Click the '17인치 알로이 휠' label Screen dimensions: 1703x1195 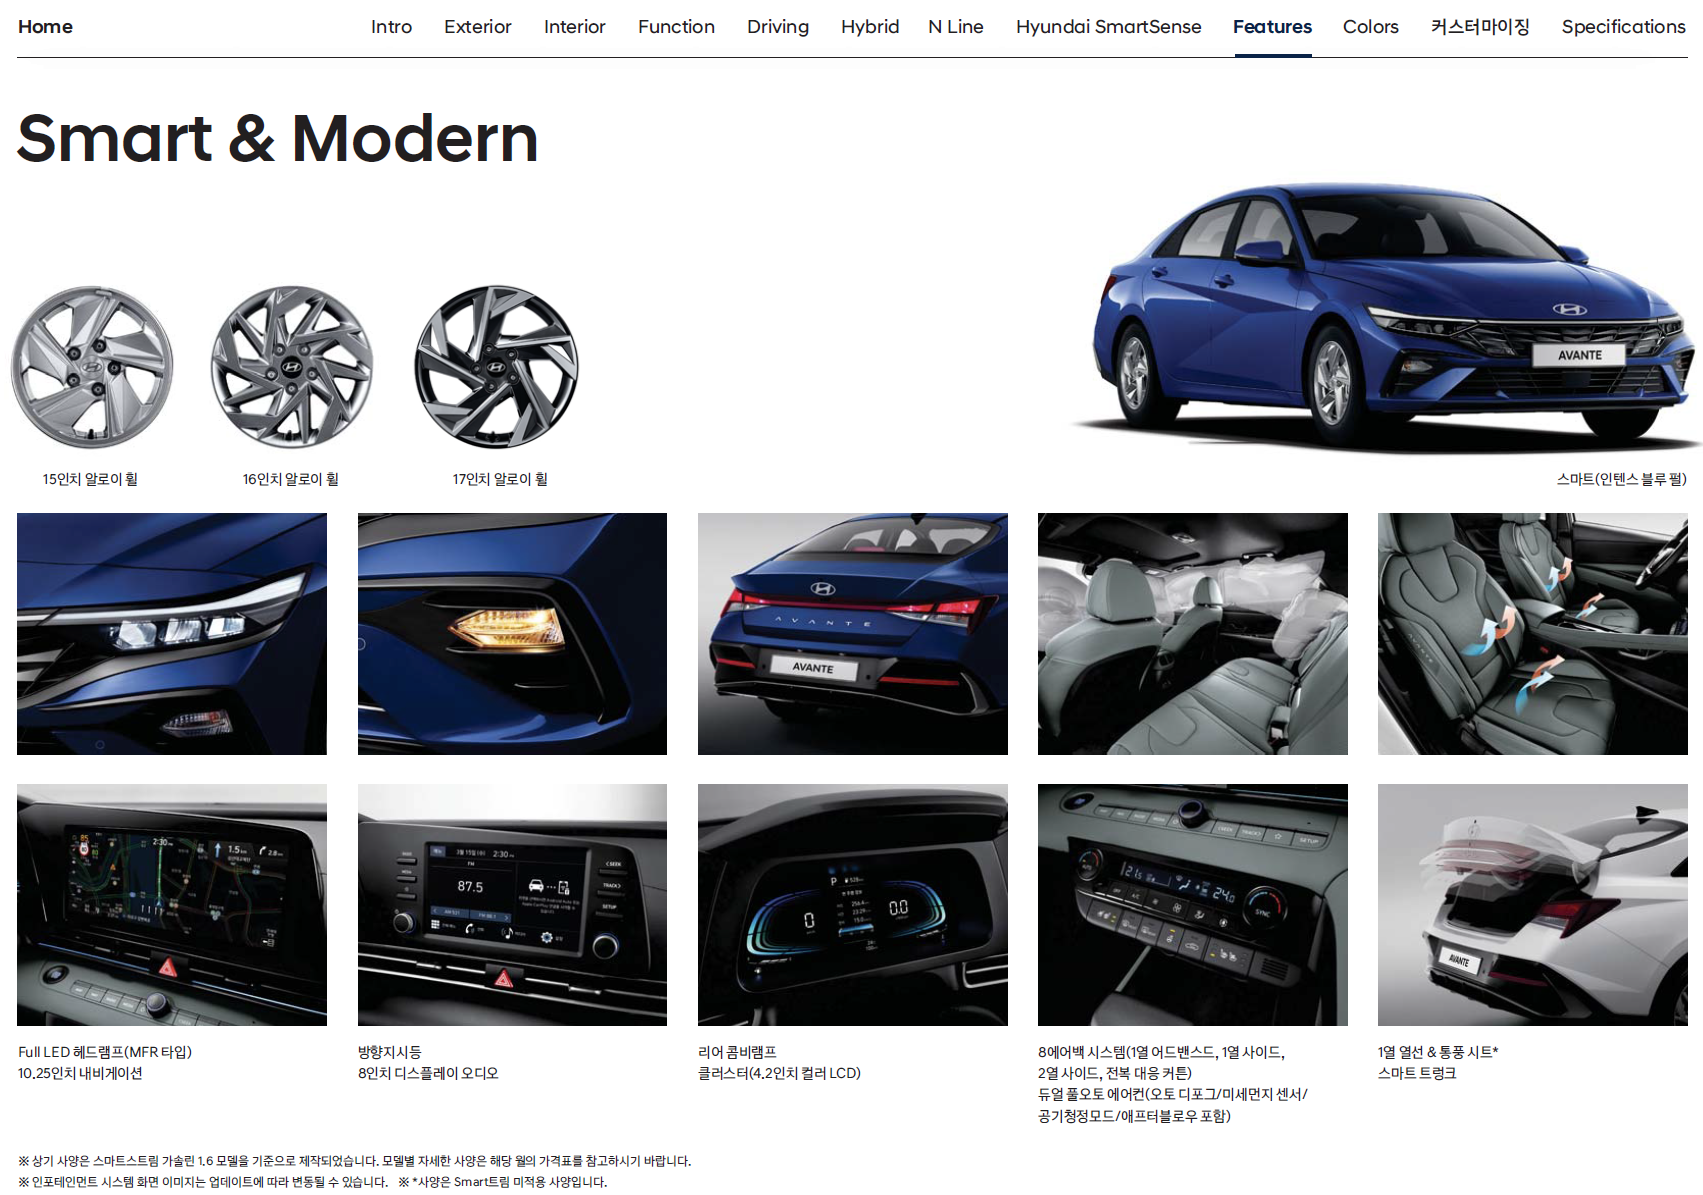(x=500, y=479)
